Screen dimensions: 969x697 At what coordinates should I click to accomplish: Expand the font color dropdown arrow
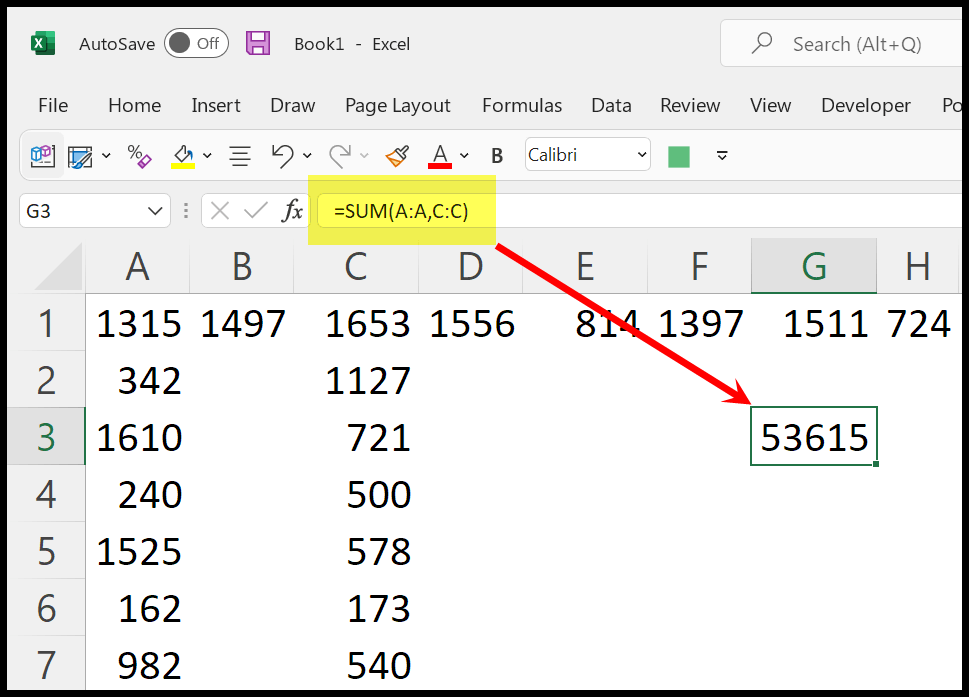click(464, 156)
